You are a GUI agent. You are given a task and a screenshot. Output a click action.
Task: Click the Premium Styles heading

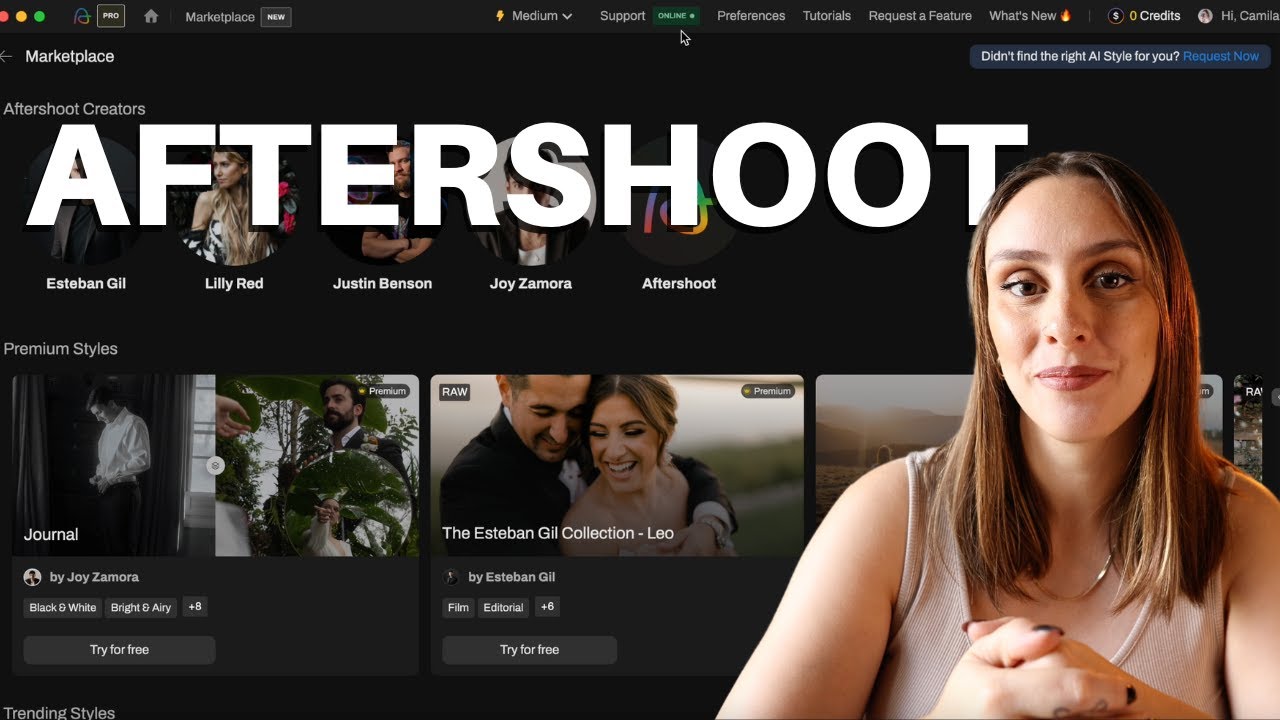point(61,349)
